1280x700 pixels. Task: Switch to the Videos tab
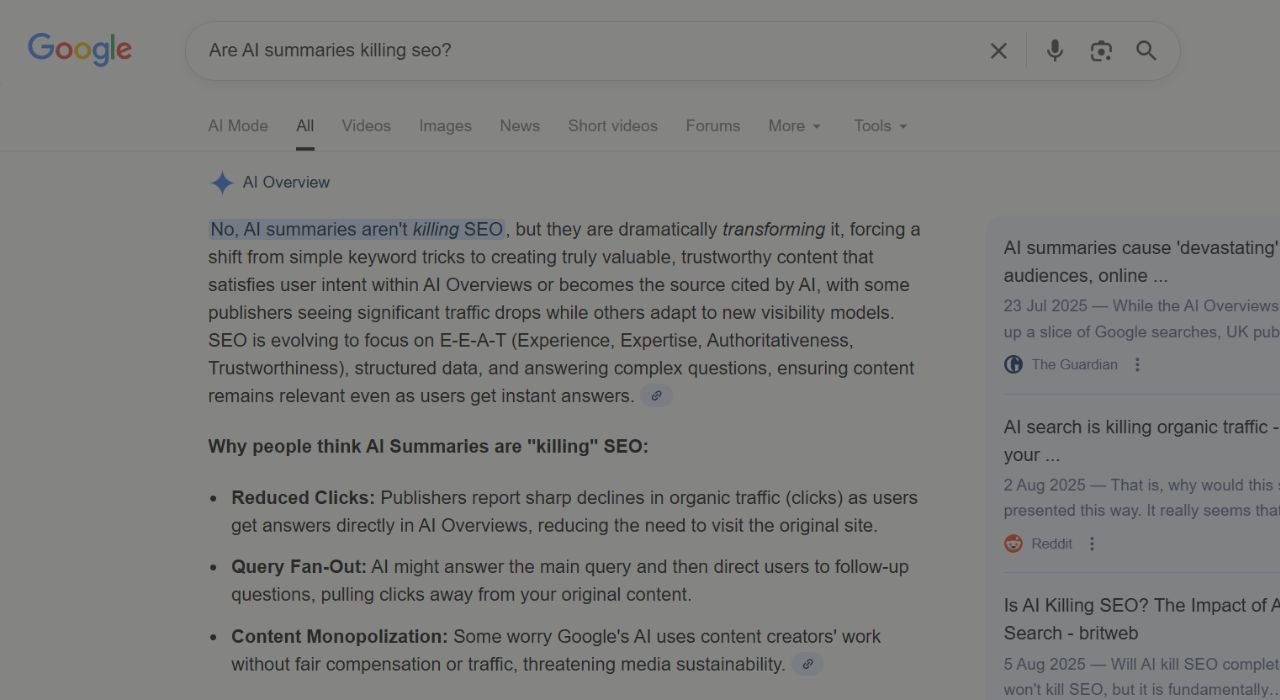(366, 126)
